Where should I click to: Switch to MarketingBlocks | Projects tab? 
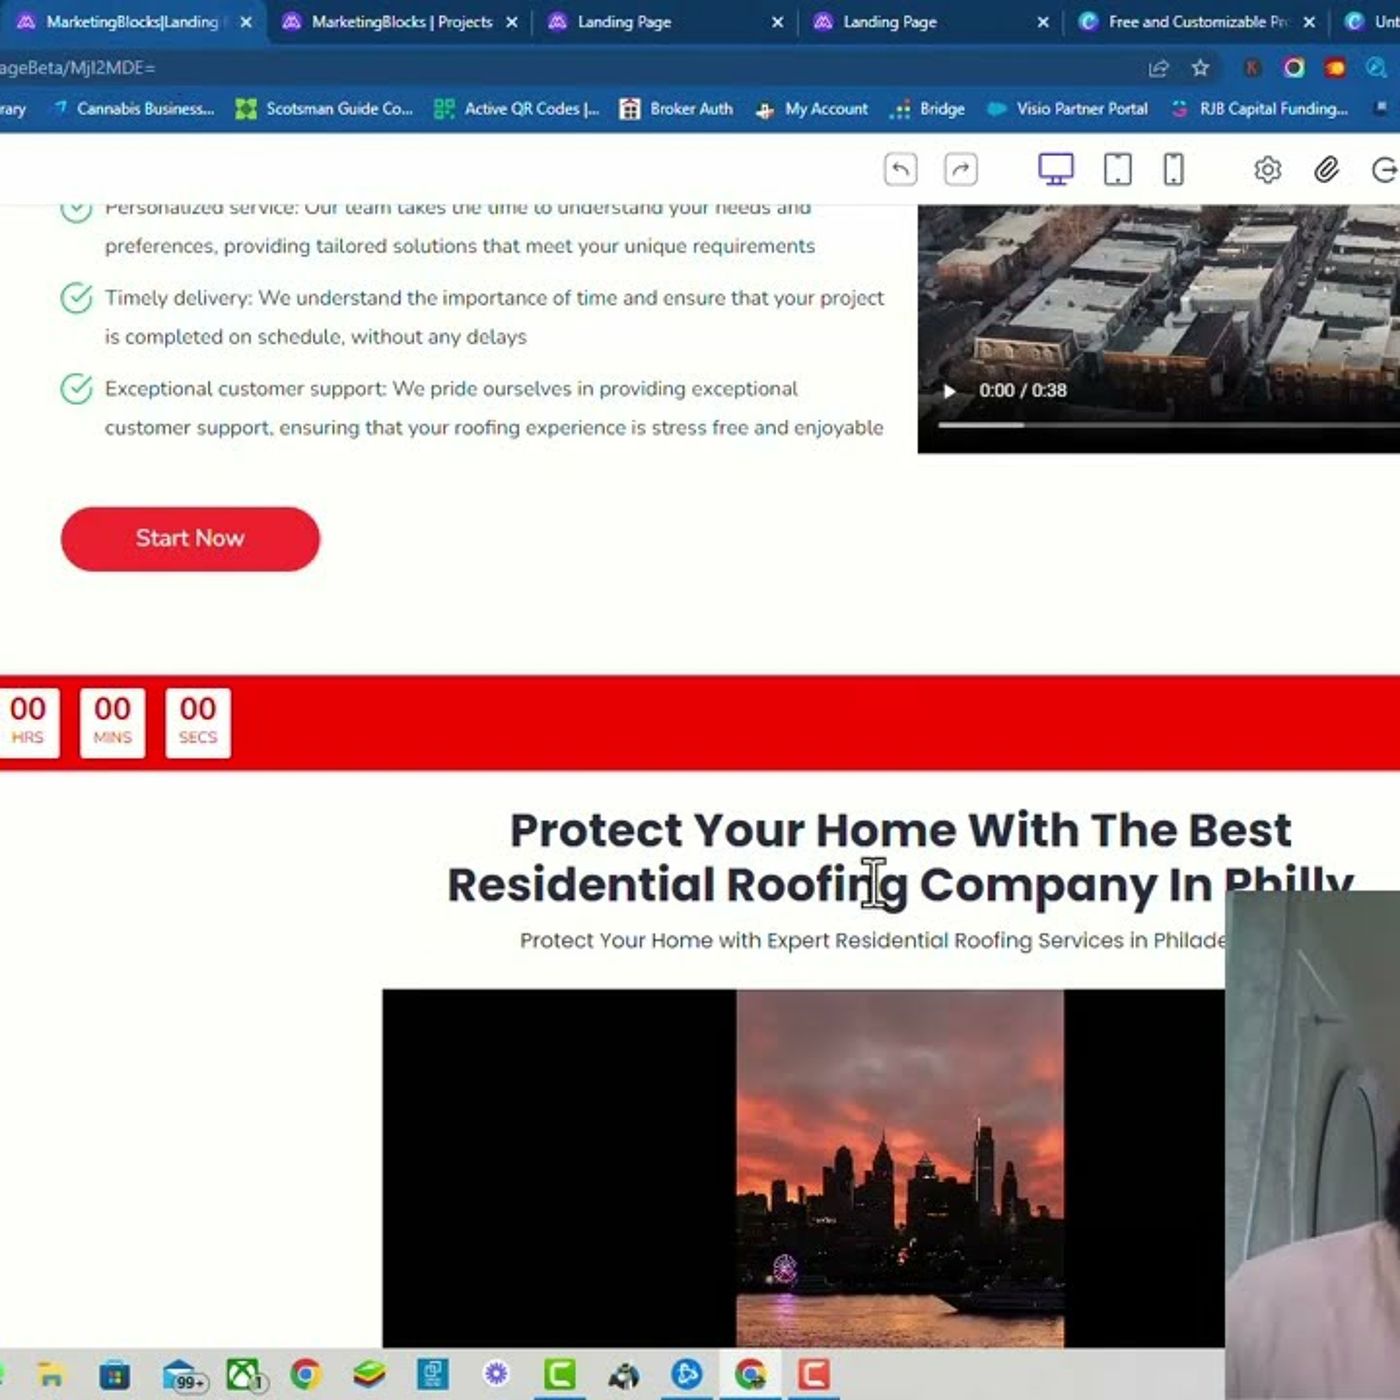401,21
